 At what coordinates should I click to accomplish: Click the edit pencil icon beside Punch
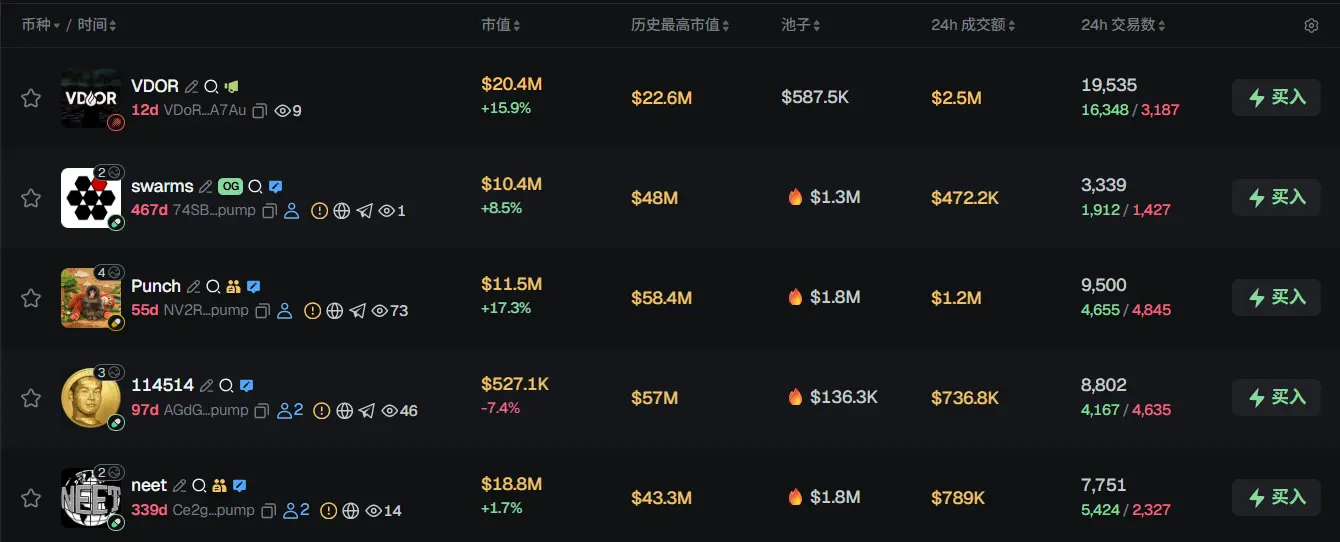(193, 287)
